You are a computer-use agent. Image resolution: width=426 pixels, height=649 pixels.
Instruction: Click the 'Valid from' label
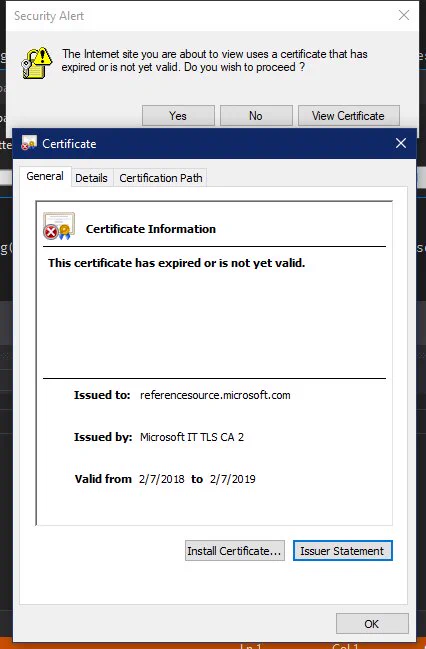103,479
